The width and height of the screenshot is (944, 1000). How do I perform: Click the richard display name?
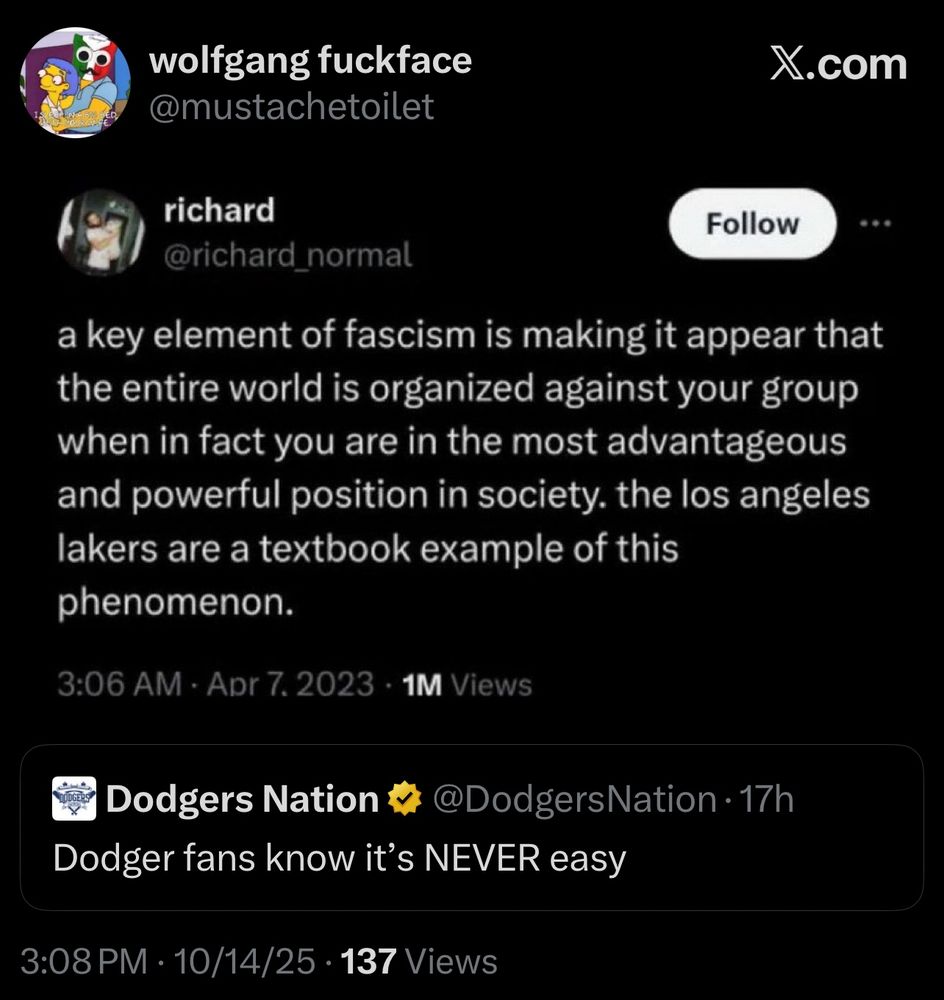point(219,210)
